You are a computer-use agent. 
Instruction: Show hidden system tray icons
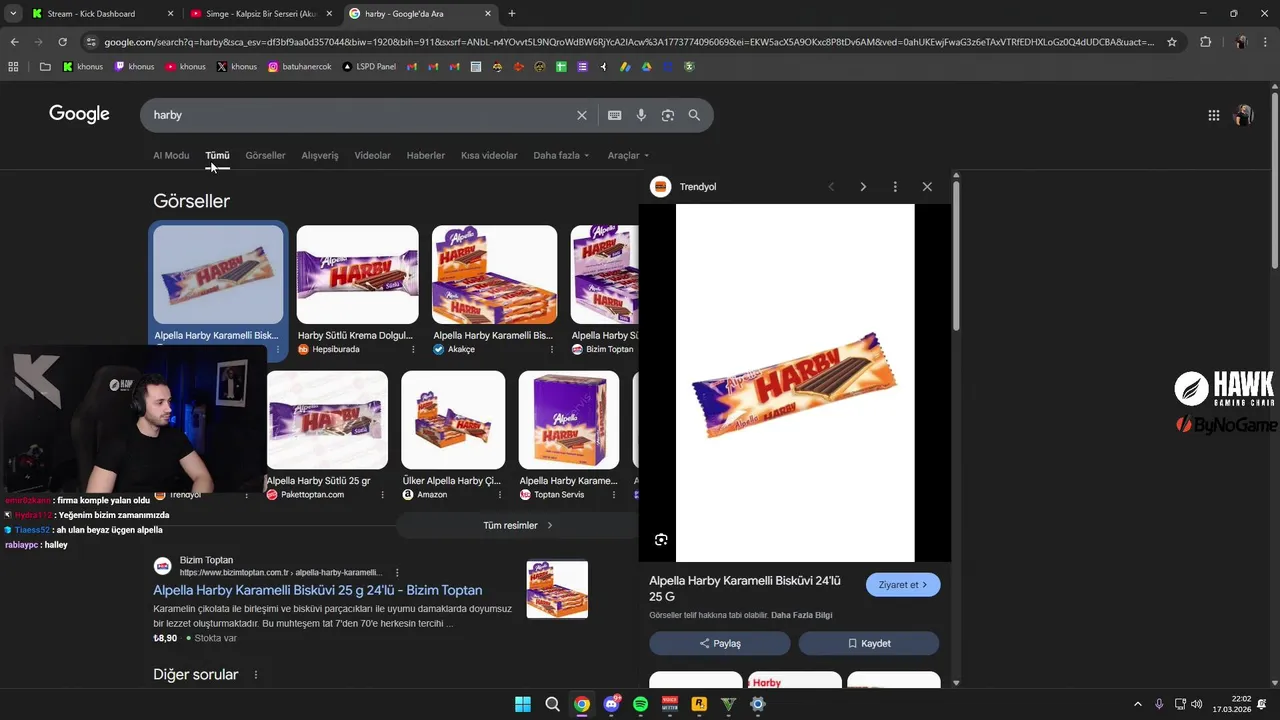pos(1137,704)
